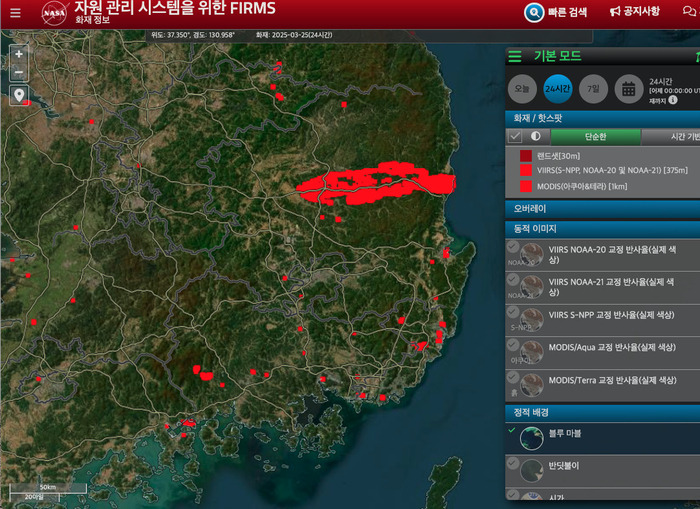Screen dimensions: 700x509
Task: Click the coordinates readout 위도 37.350°
Action: (x=193, y=35)
